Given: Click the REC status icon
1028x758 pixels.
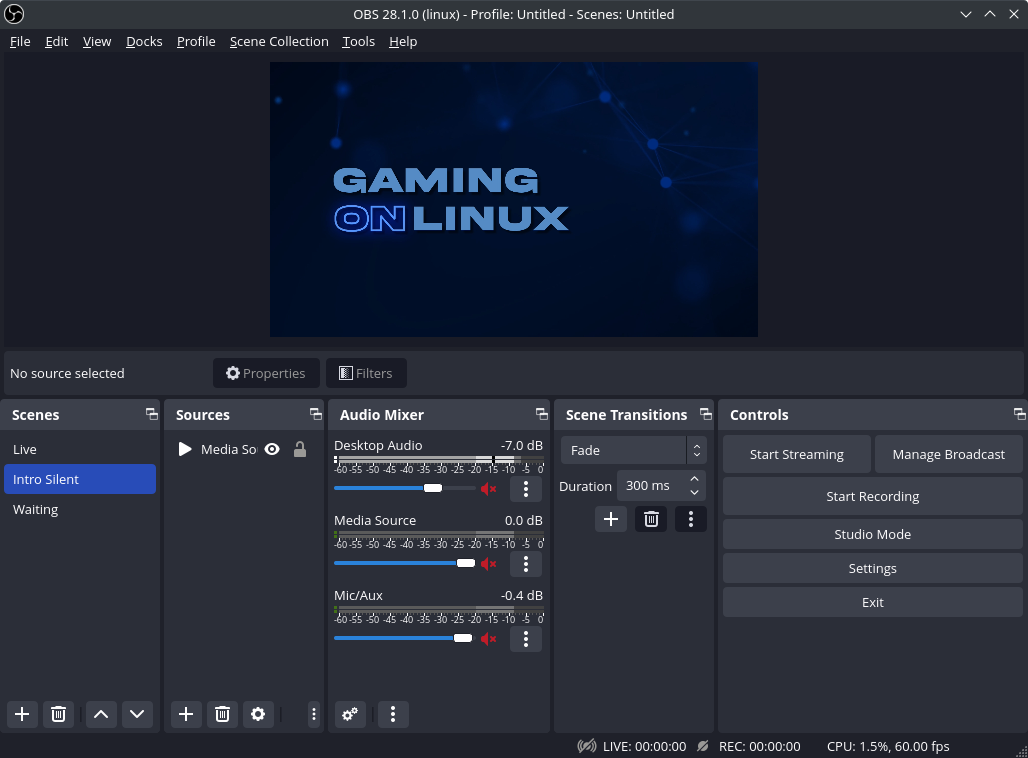Looking at the screenshot, I should (703, 746).
